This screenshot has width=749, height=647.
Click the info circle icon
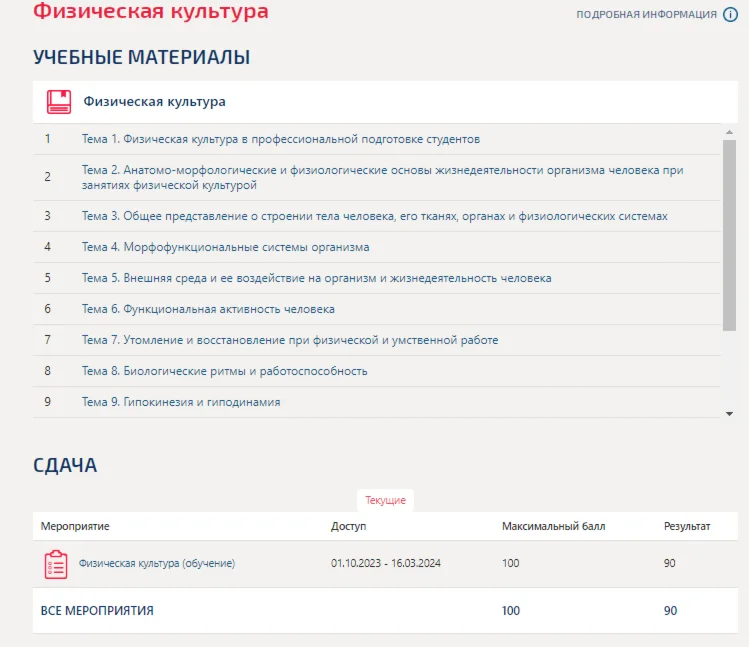click(730, 14)
